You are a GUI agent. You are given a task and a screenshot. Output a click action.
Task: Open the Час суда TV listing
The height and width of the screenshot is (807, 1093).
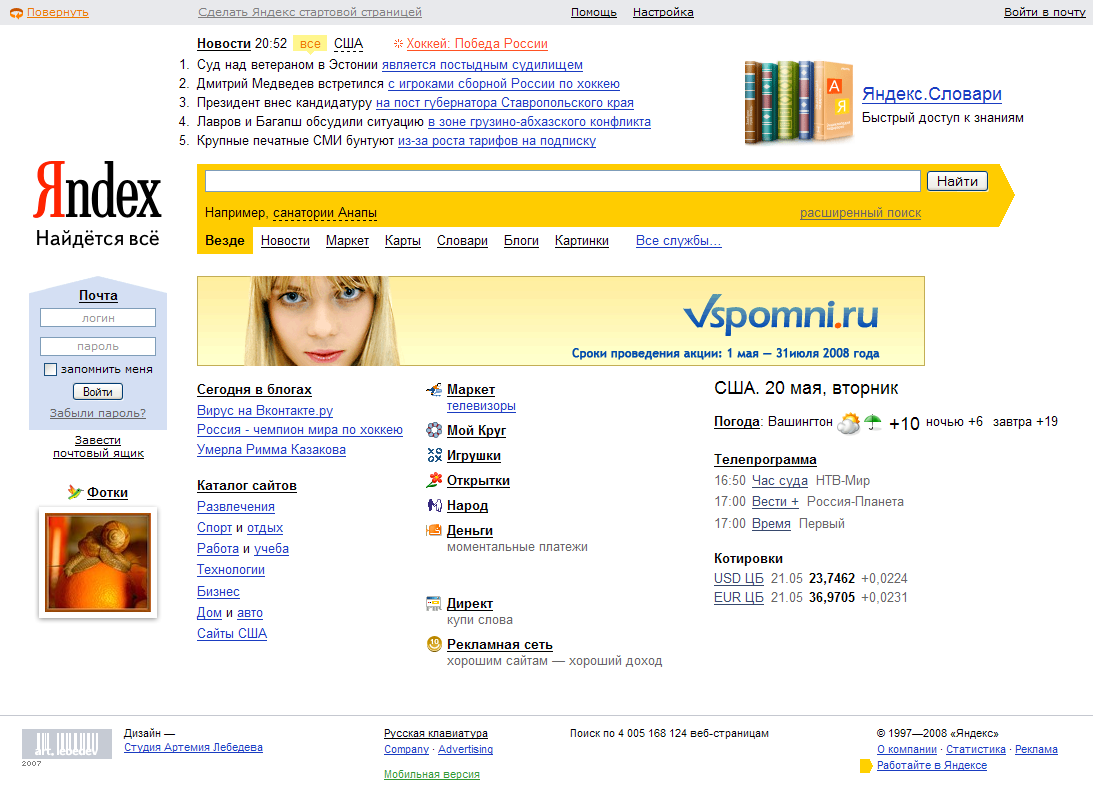point(780,480)
